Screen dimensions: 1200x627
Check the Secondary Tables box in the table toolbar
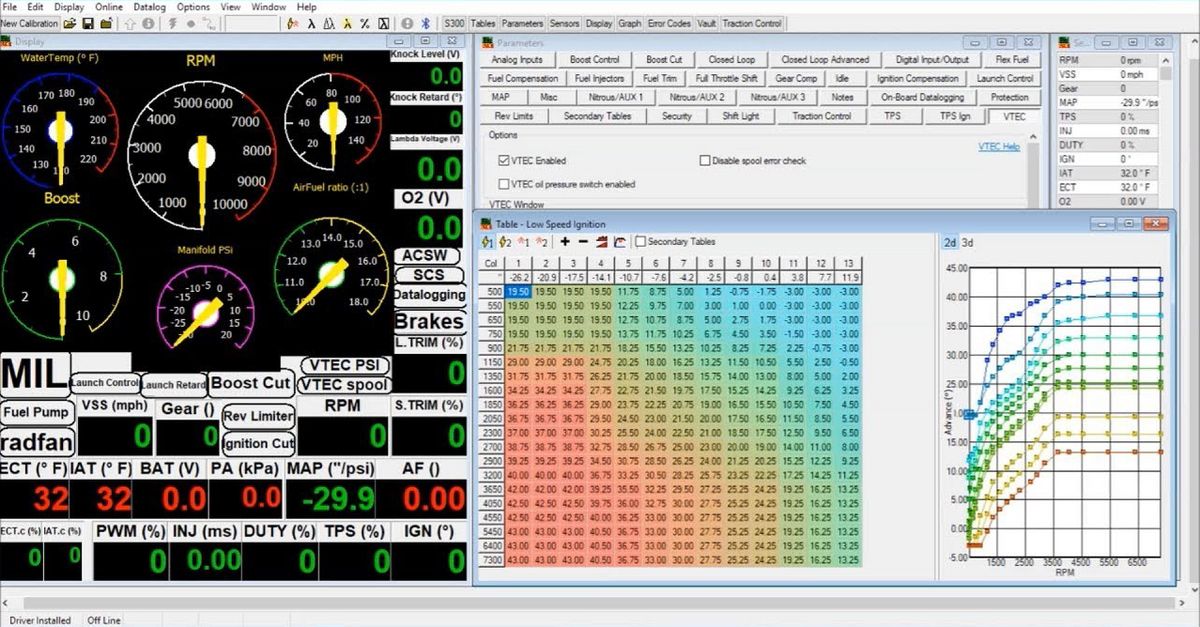point(641,243)
